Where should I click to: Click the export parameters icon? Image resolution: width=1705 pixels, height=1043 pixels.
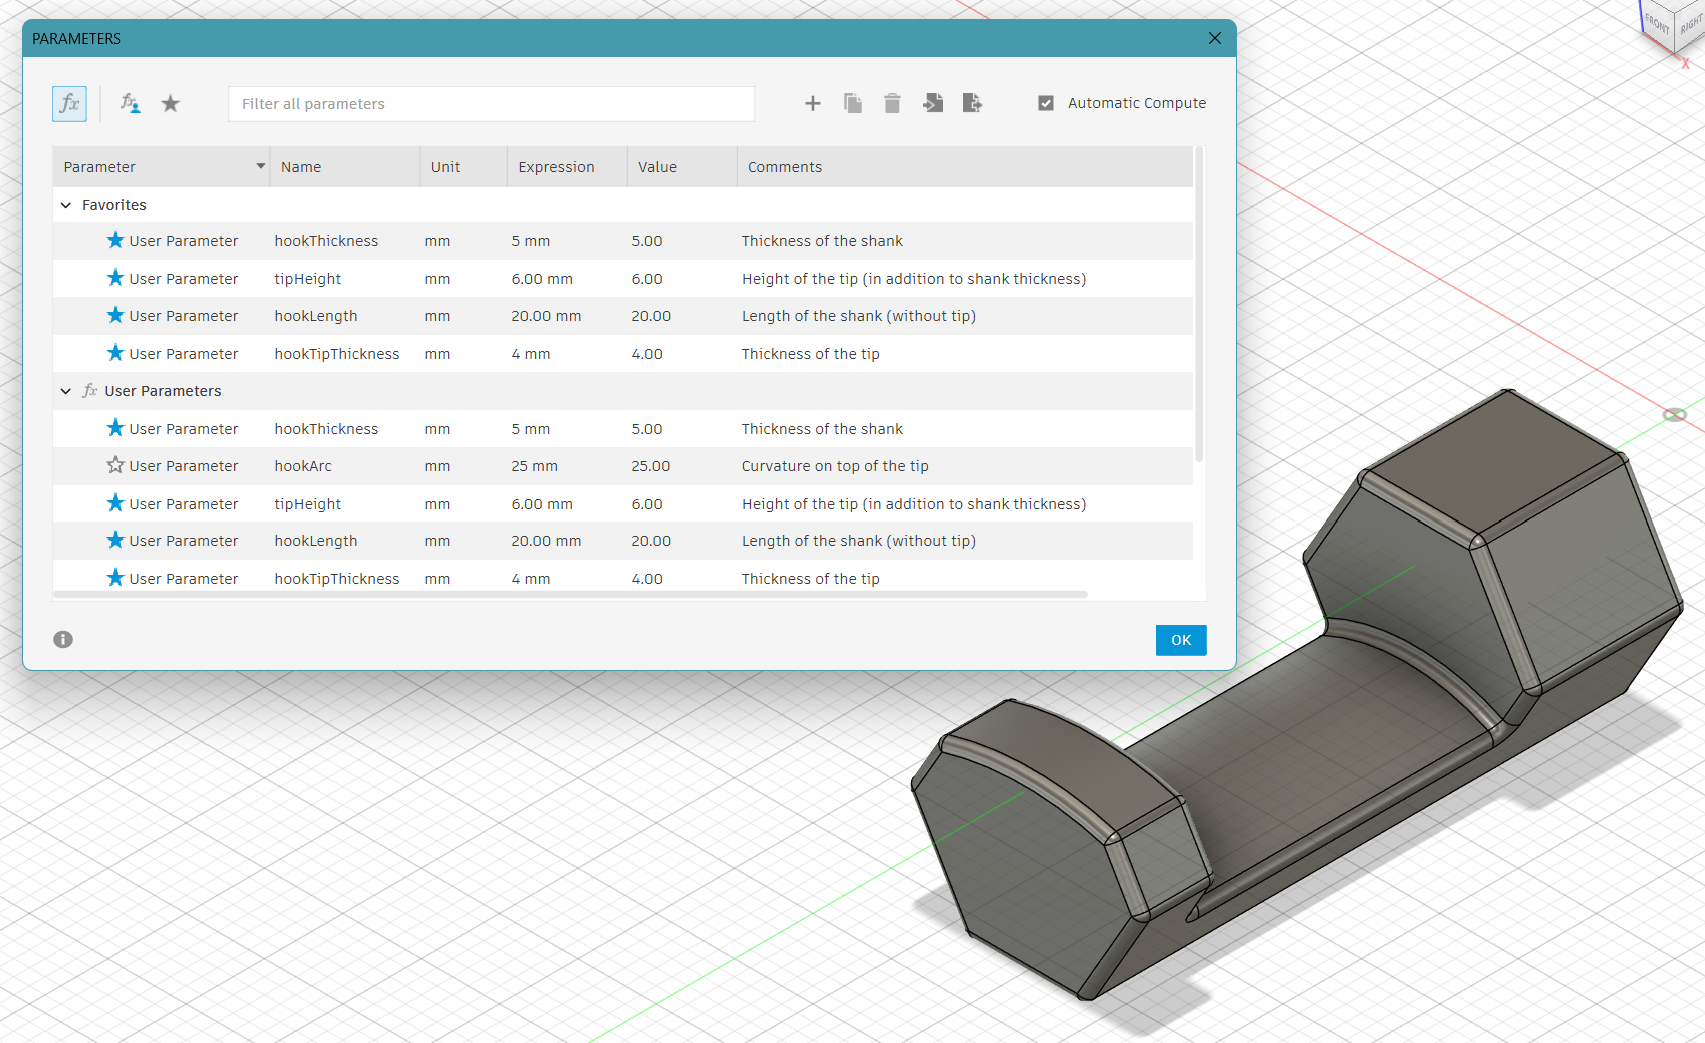[x=972, y=103]
